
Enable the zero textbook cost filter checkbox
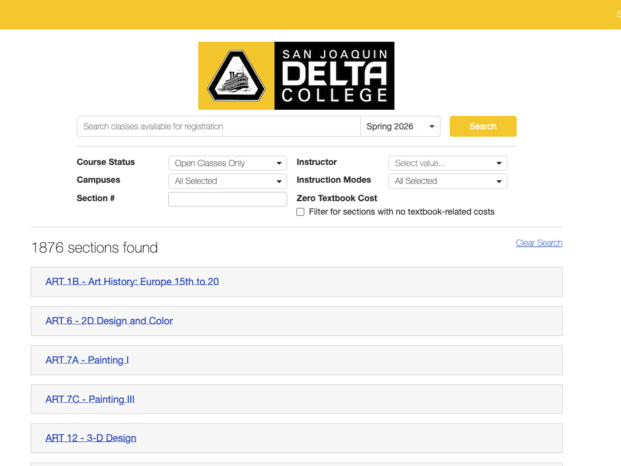(x=301, y=212)
